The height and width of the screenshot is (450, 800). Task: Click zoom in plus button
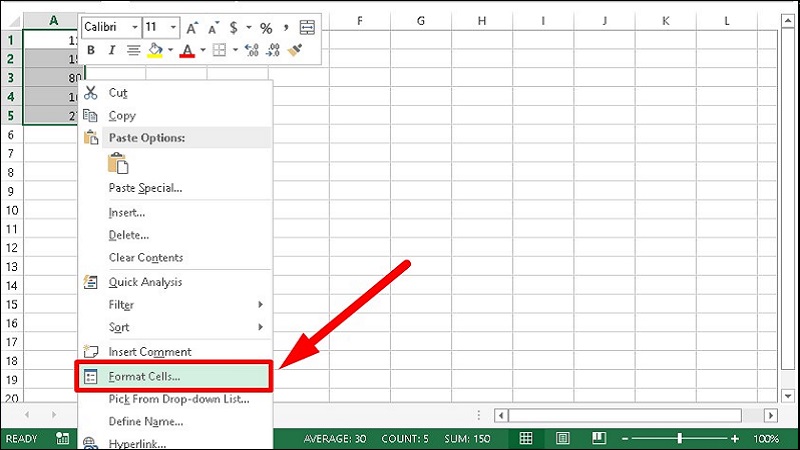pyautogui.click(x=735, y=439)
